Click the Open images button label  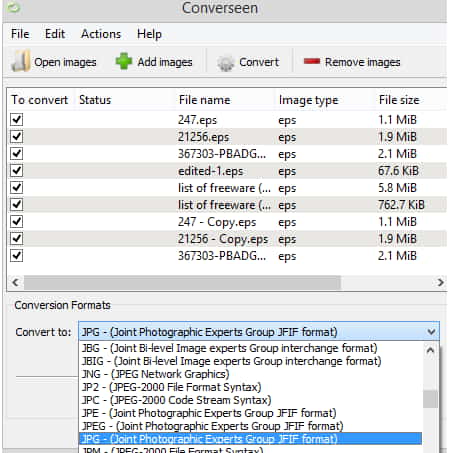65,62
